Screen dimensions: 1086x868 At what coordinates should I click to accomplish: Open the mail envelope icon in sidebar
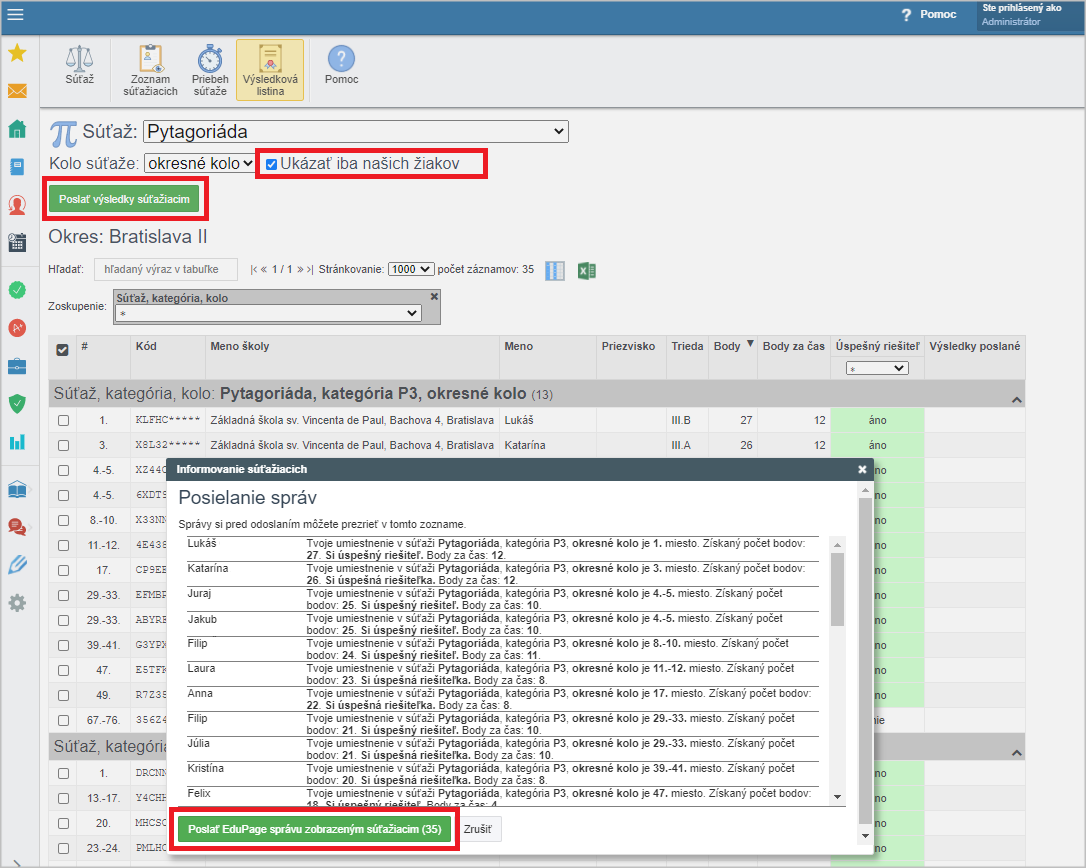click(17, 91)
